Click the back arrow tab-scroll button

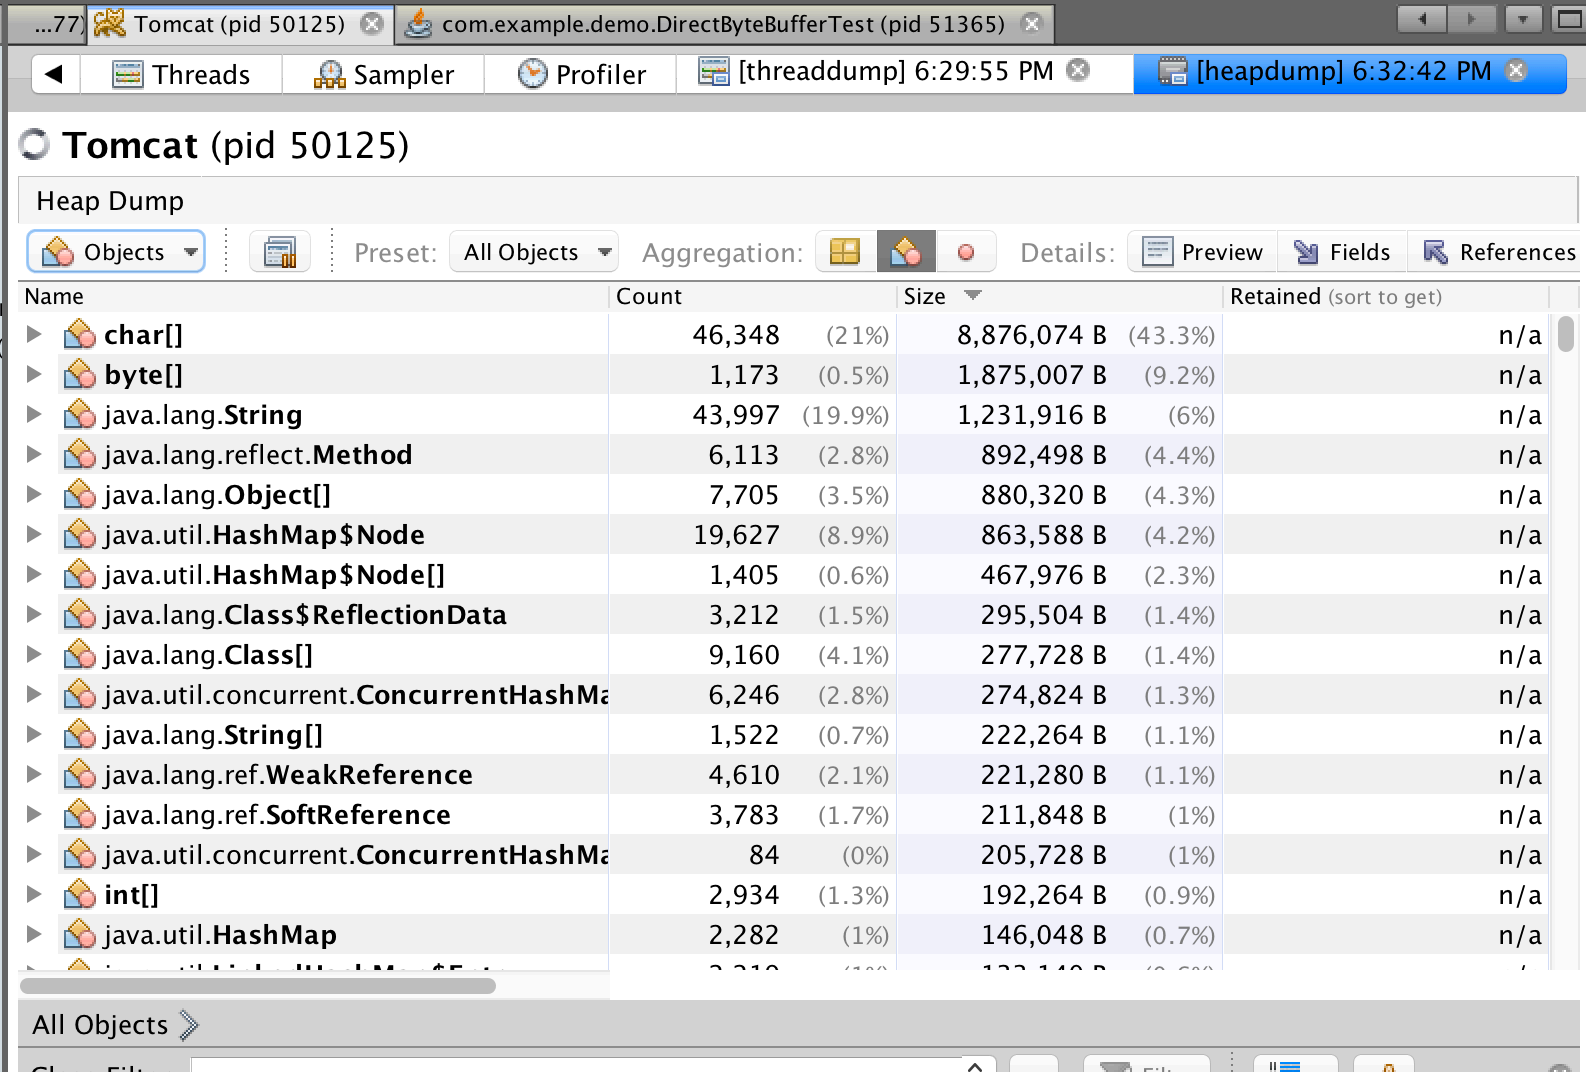(x=55, y=74)
